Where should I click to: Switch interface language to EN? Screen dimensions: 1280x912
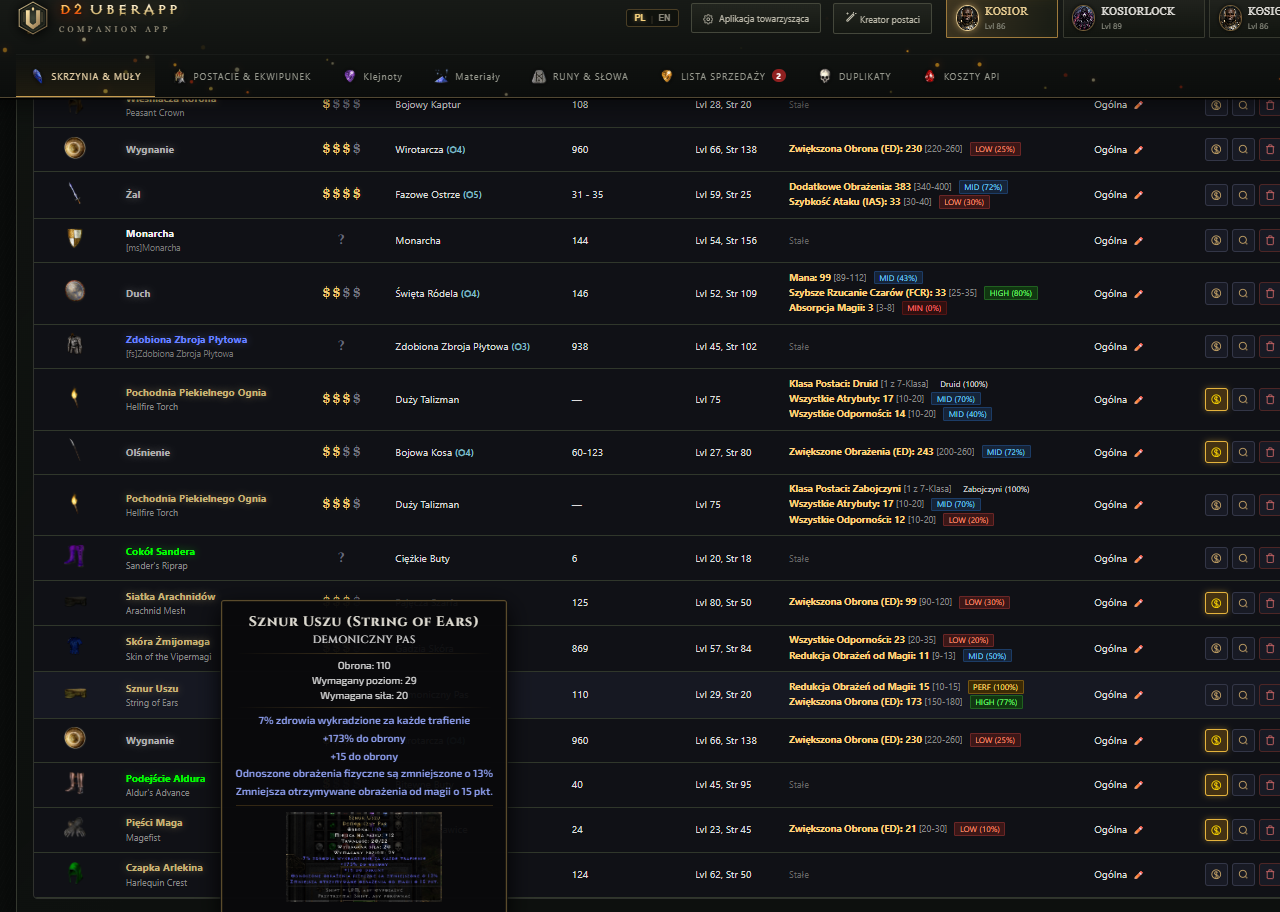click(664, 18)
